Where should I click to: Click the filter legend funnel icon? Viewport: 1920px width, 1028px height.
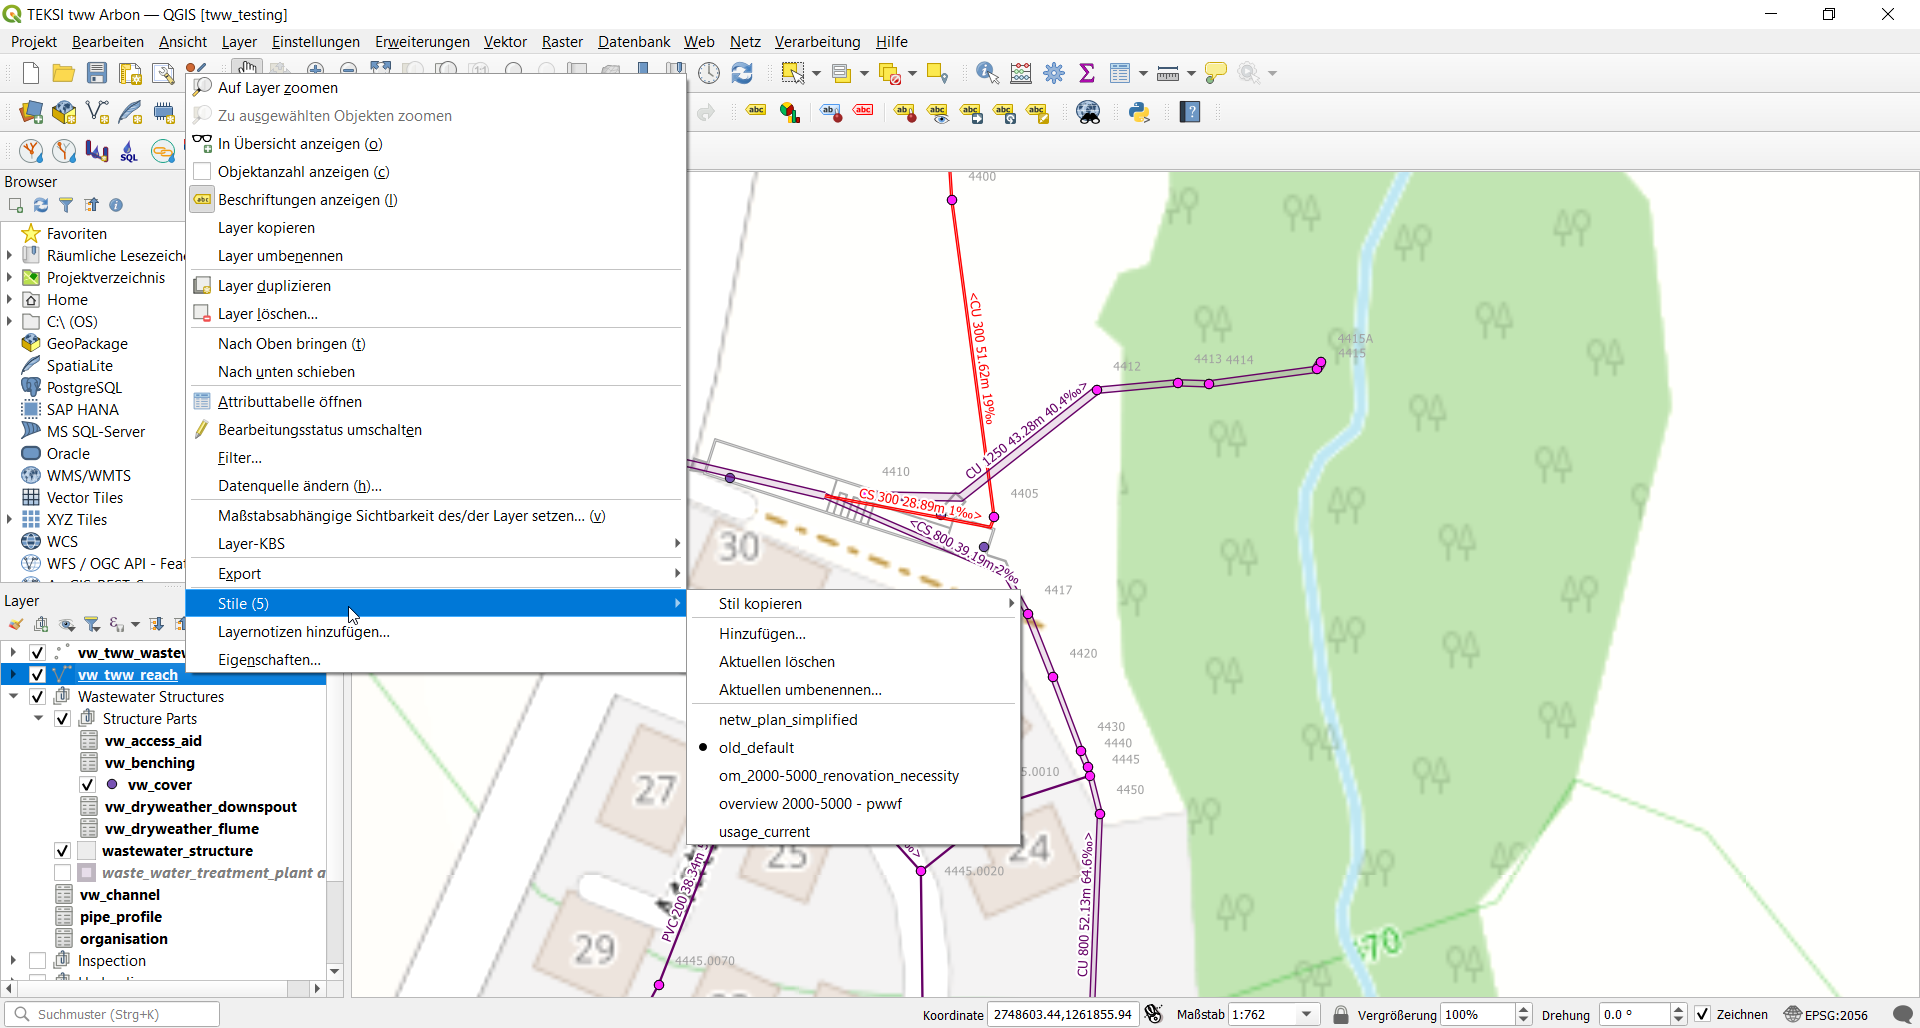click(x=92, y=625)
